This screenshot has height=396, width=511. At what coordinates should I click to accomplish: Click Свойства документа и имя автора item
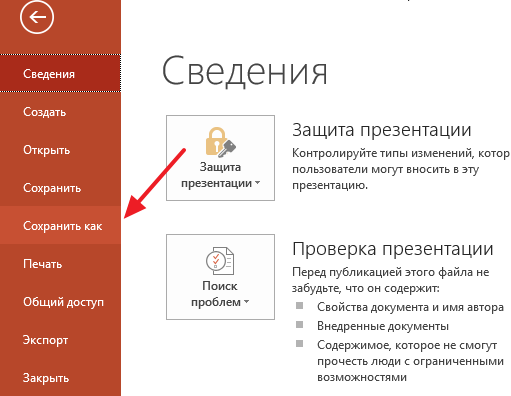pyautogui.click(x=410, y=307)
